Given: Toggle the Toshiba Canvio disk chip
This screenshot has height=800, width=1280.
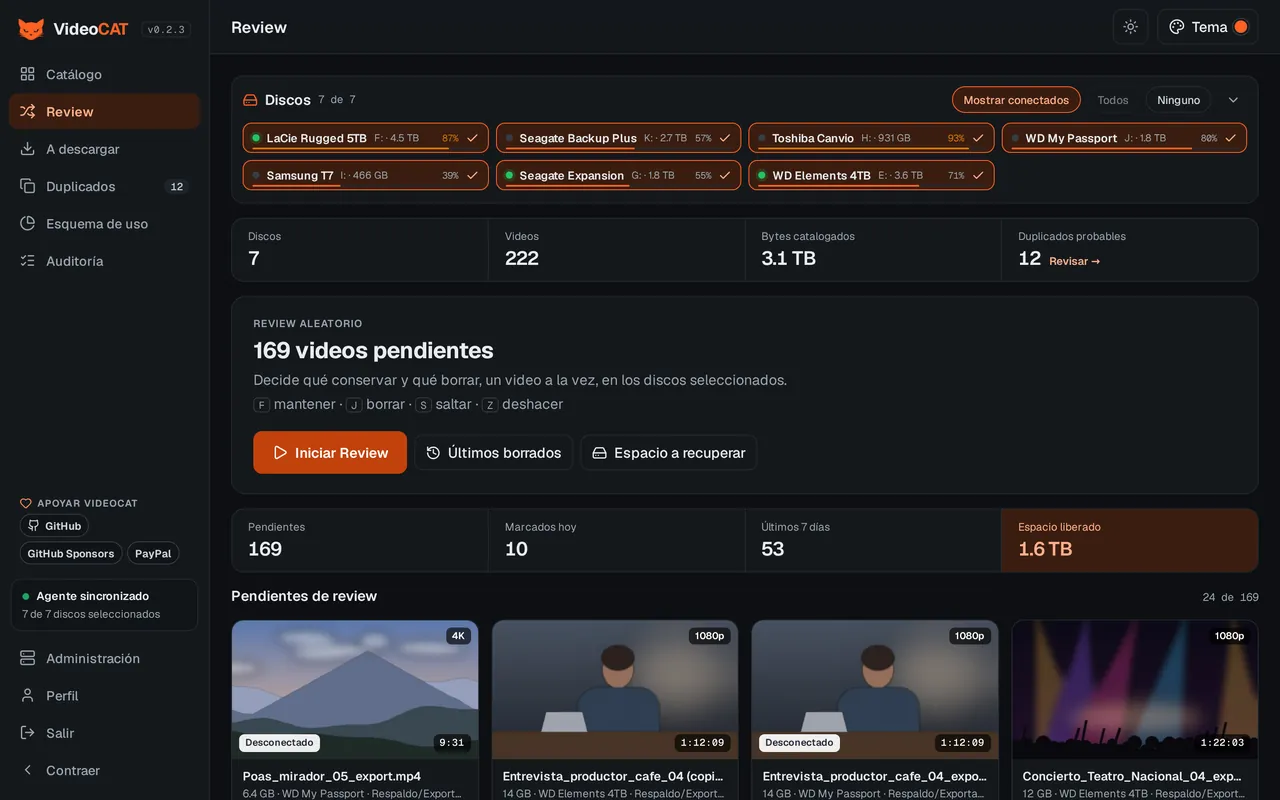Looking at the screenshot, I should click(871, 138).
